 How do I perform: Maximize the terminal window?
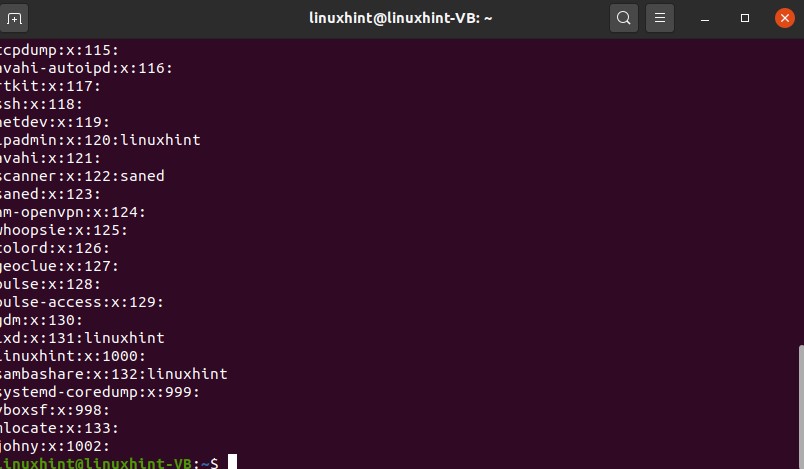(745, 18)
